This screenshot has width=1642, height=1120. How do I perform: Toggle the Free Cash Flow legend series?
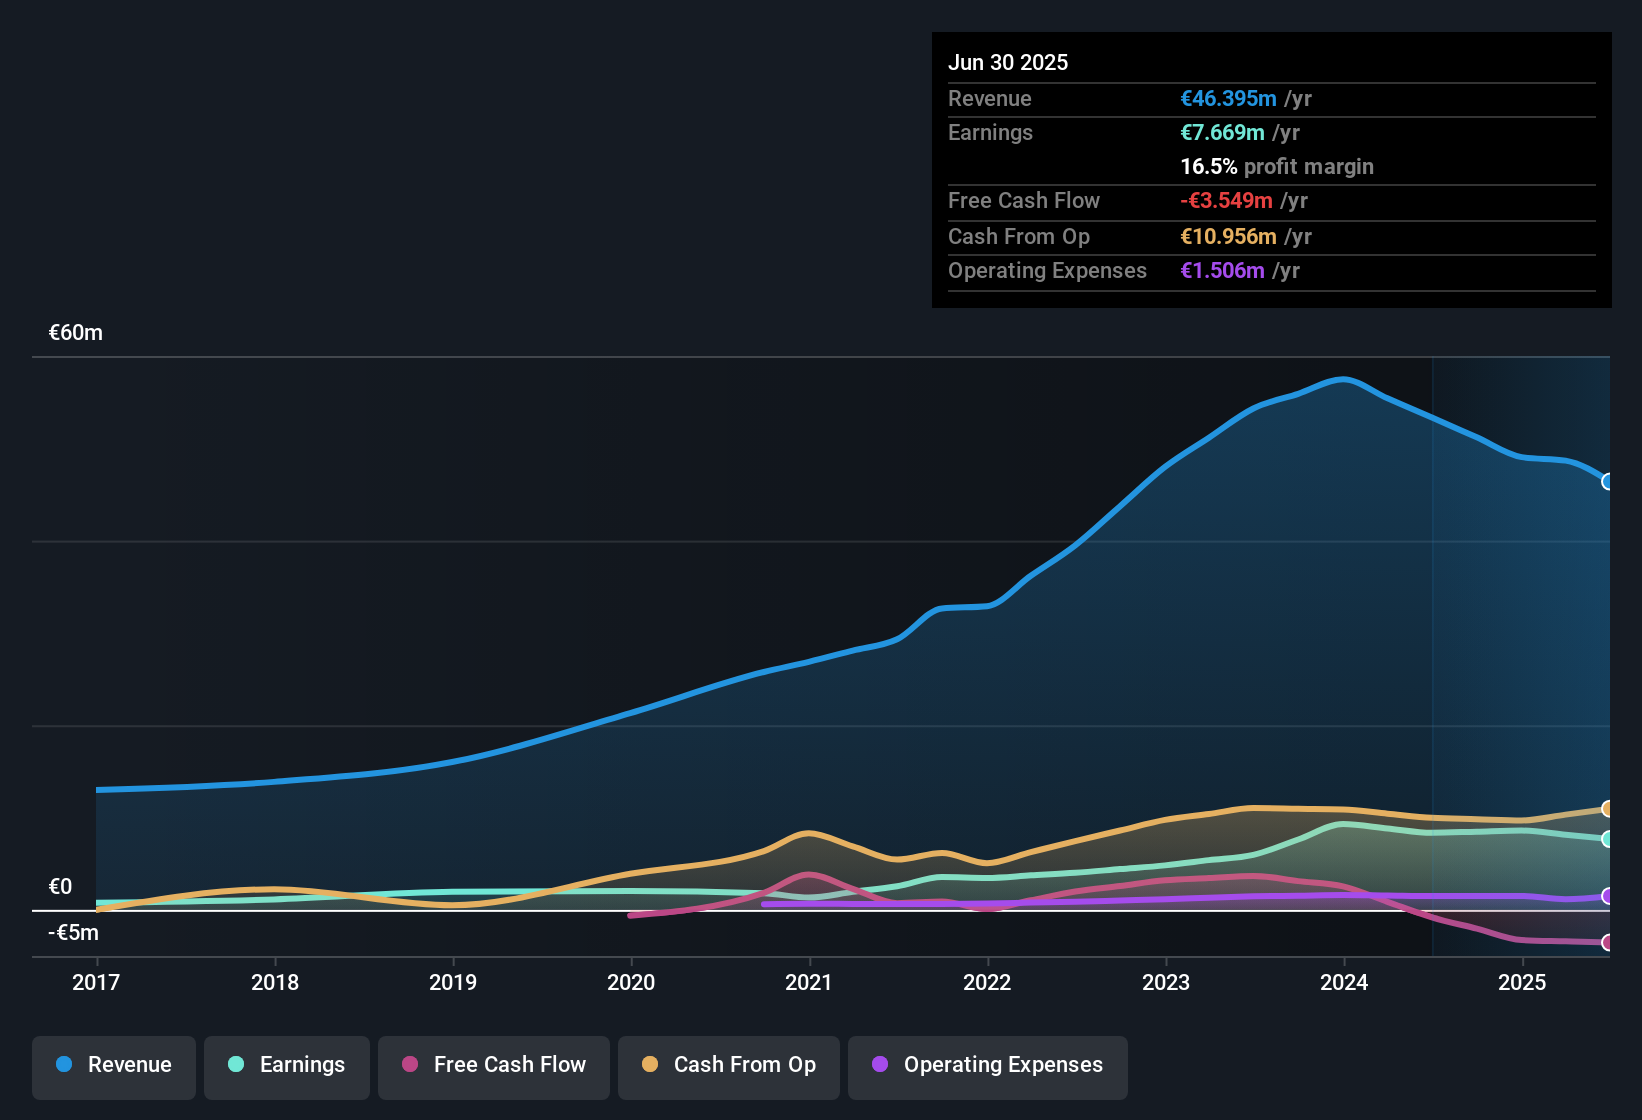pyautogui.click(x=494, y=1066)
